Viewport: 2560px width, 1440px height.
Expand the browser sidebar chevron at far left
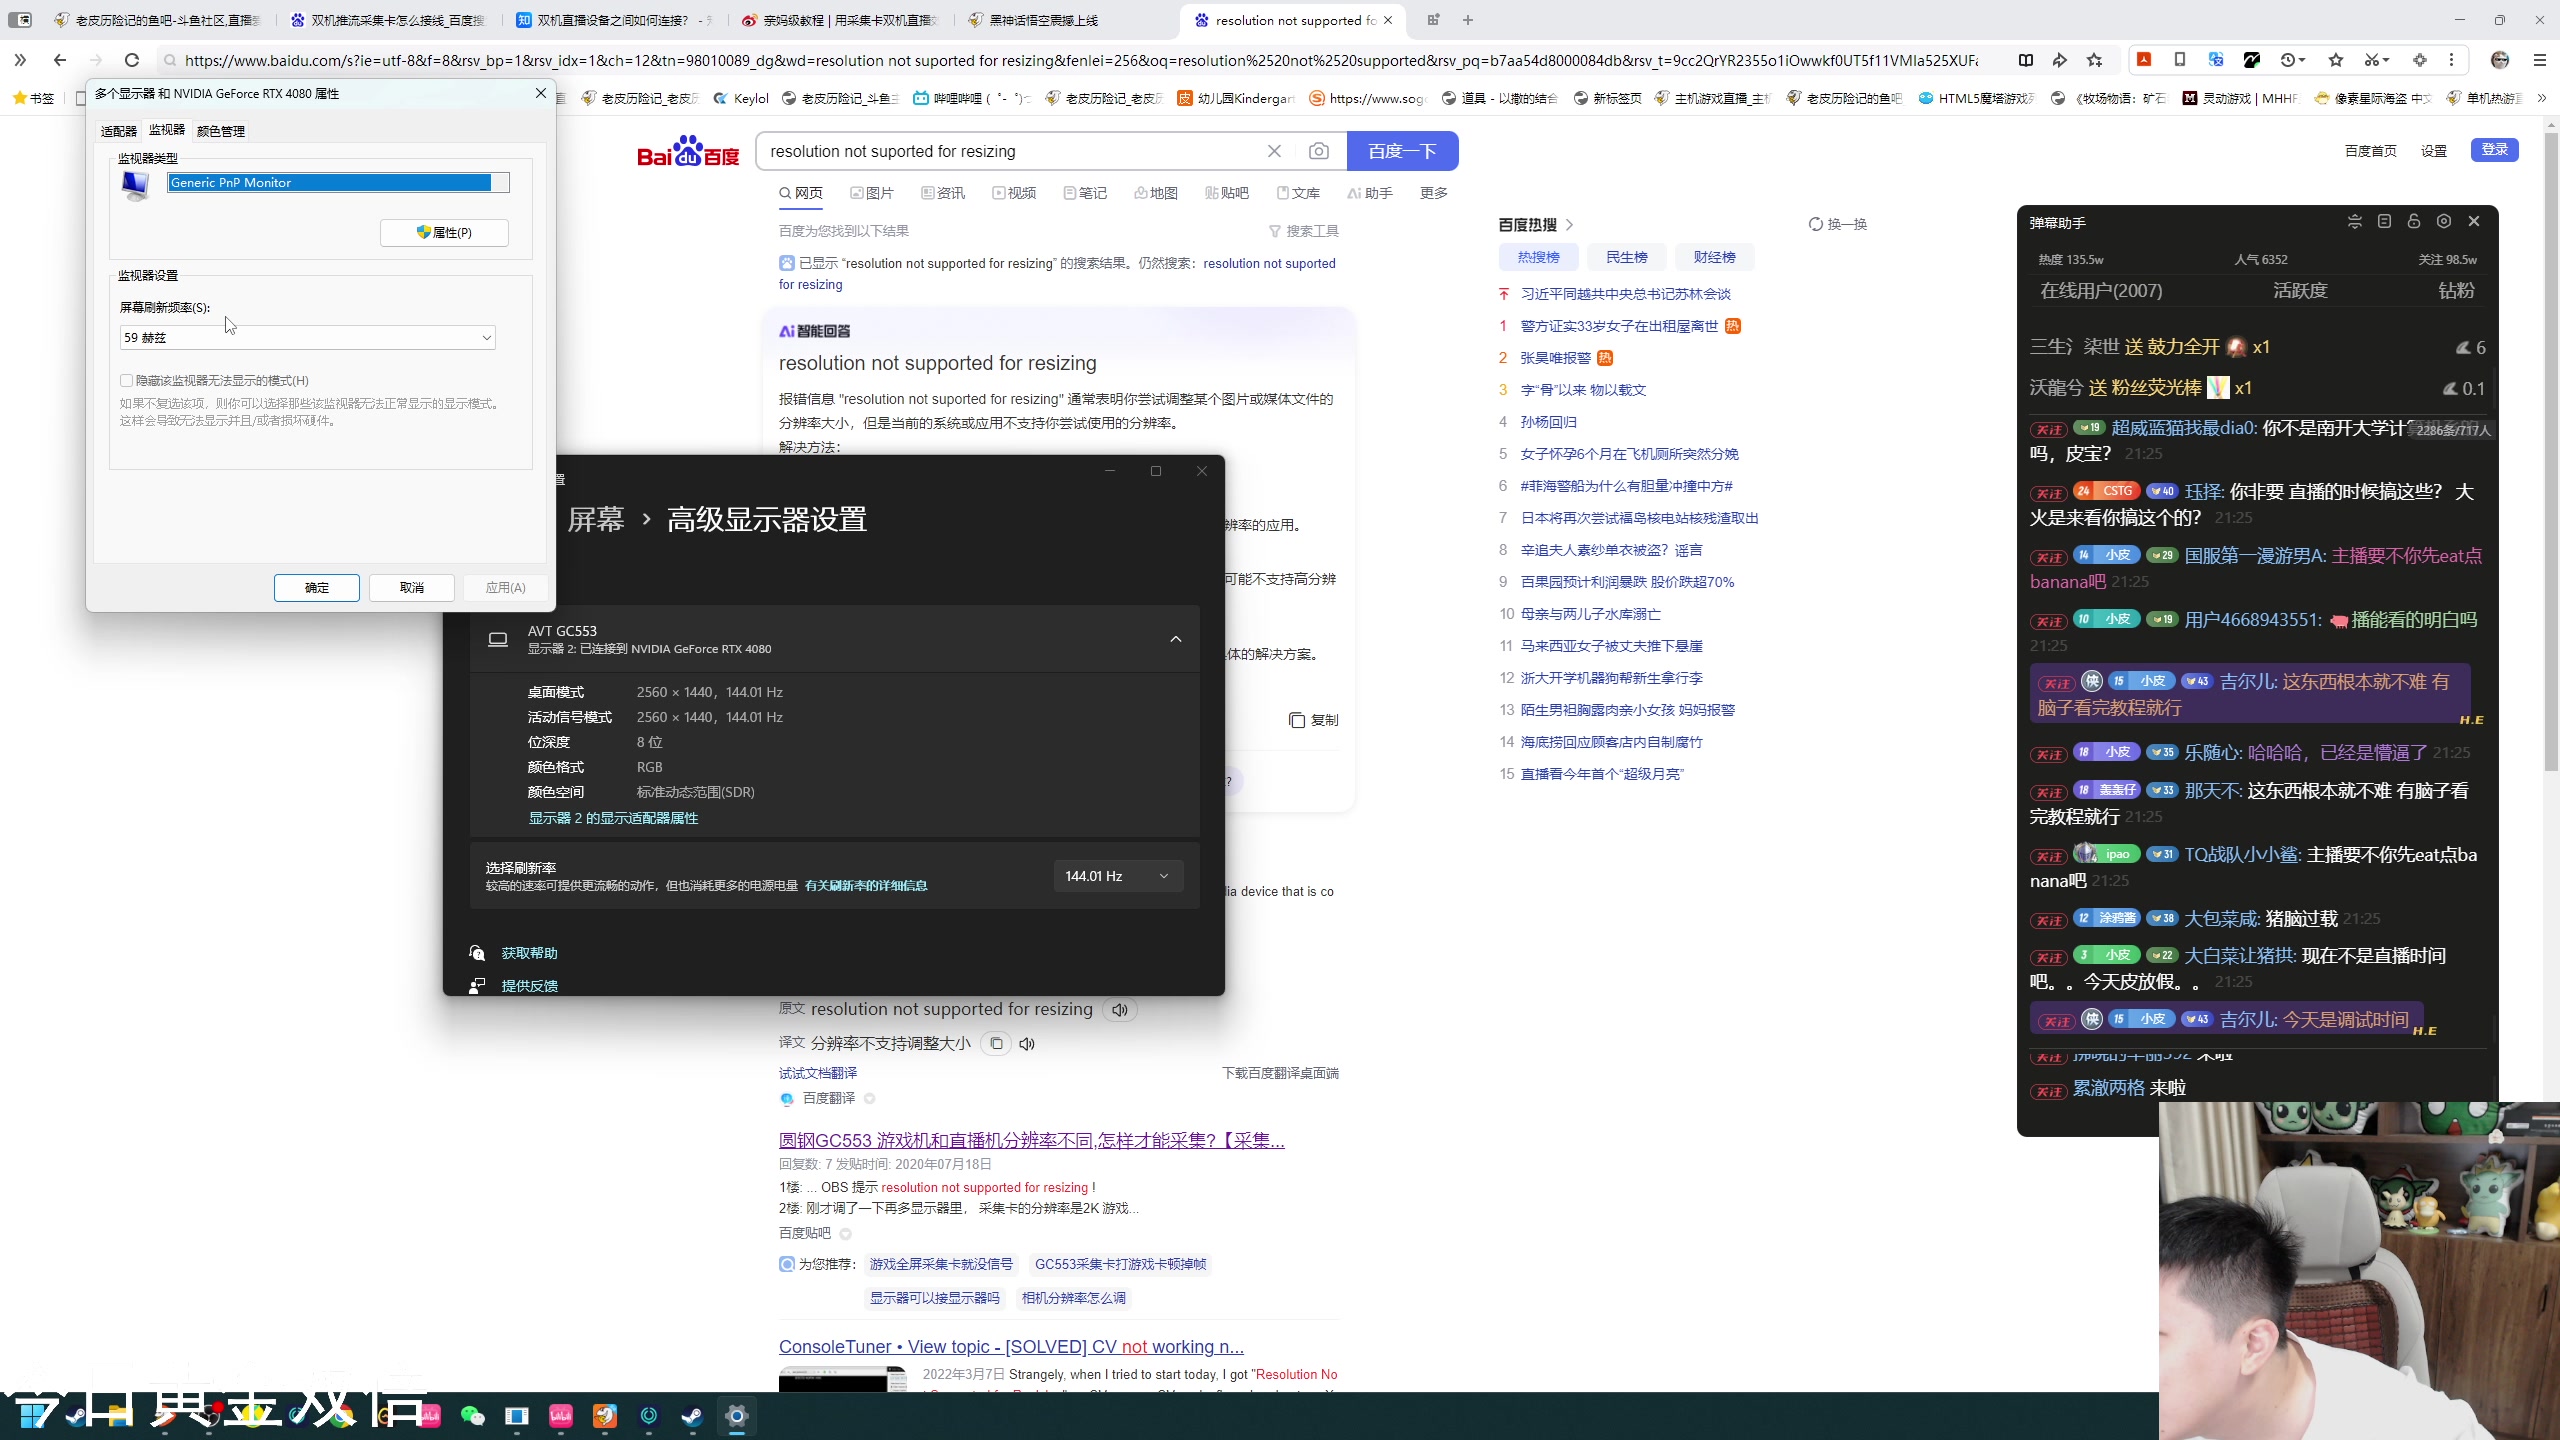point(19,60)
